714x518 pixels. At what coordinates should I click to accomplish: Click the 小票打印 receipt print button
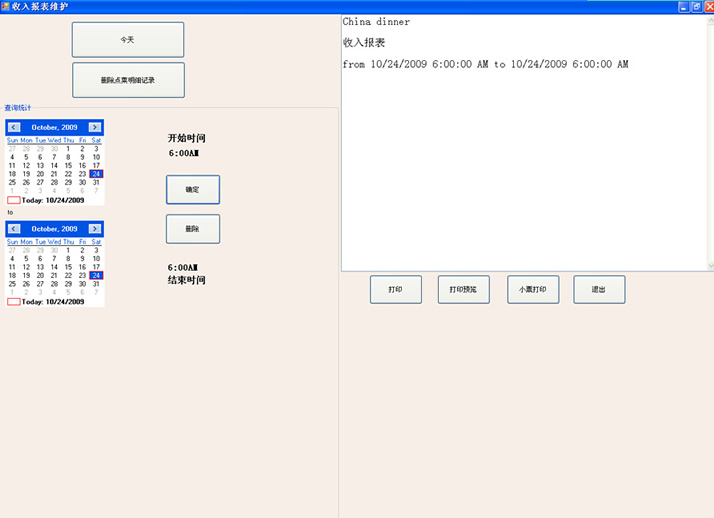[533, 289]
